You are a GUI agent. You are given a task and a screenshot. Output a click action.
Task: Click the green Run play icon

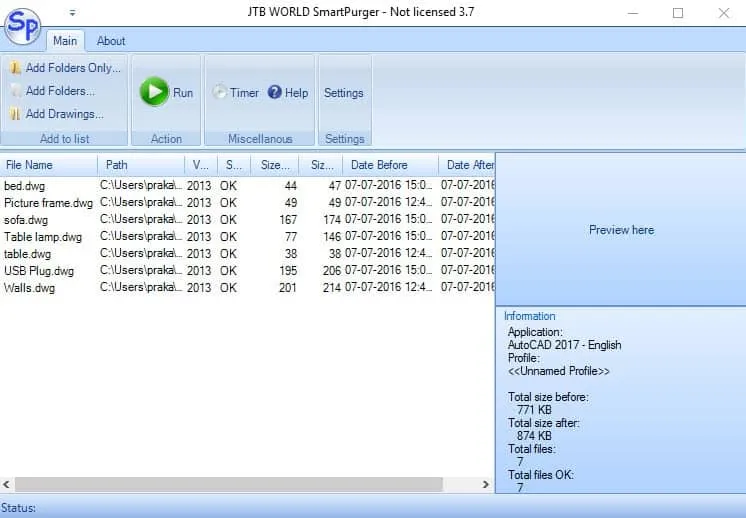click(x=154, y=92)
